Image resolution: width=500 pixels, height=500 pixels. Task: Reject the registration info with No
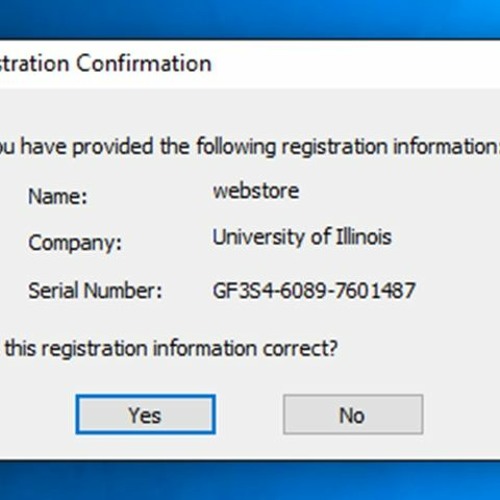point(353,415)
